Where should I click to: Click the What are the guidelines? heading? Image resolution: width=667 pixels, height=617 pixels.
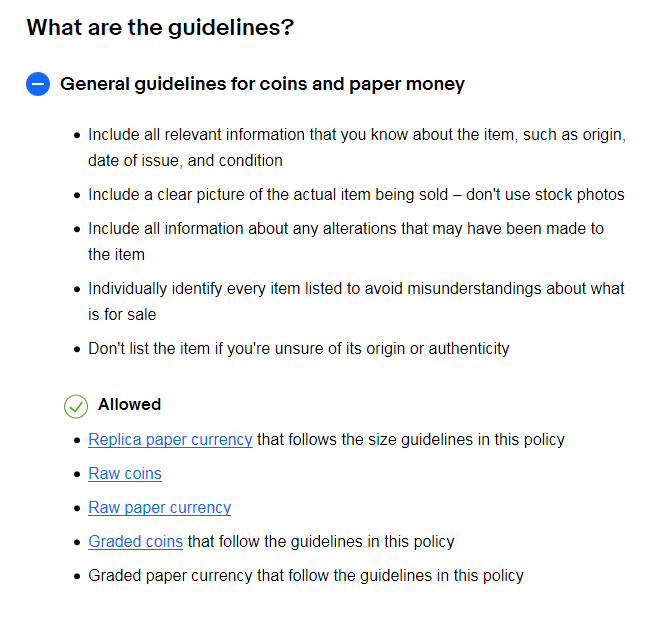tap(160, 28)
